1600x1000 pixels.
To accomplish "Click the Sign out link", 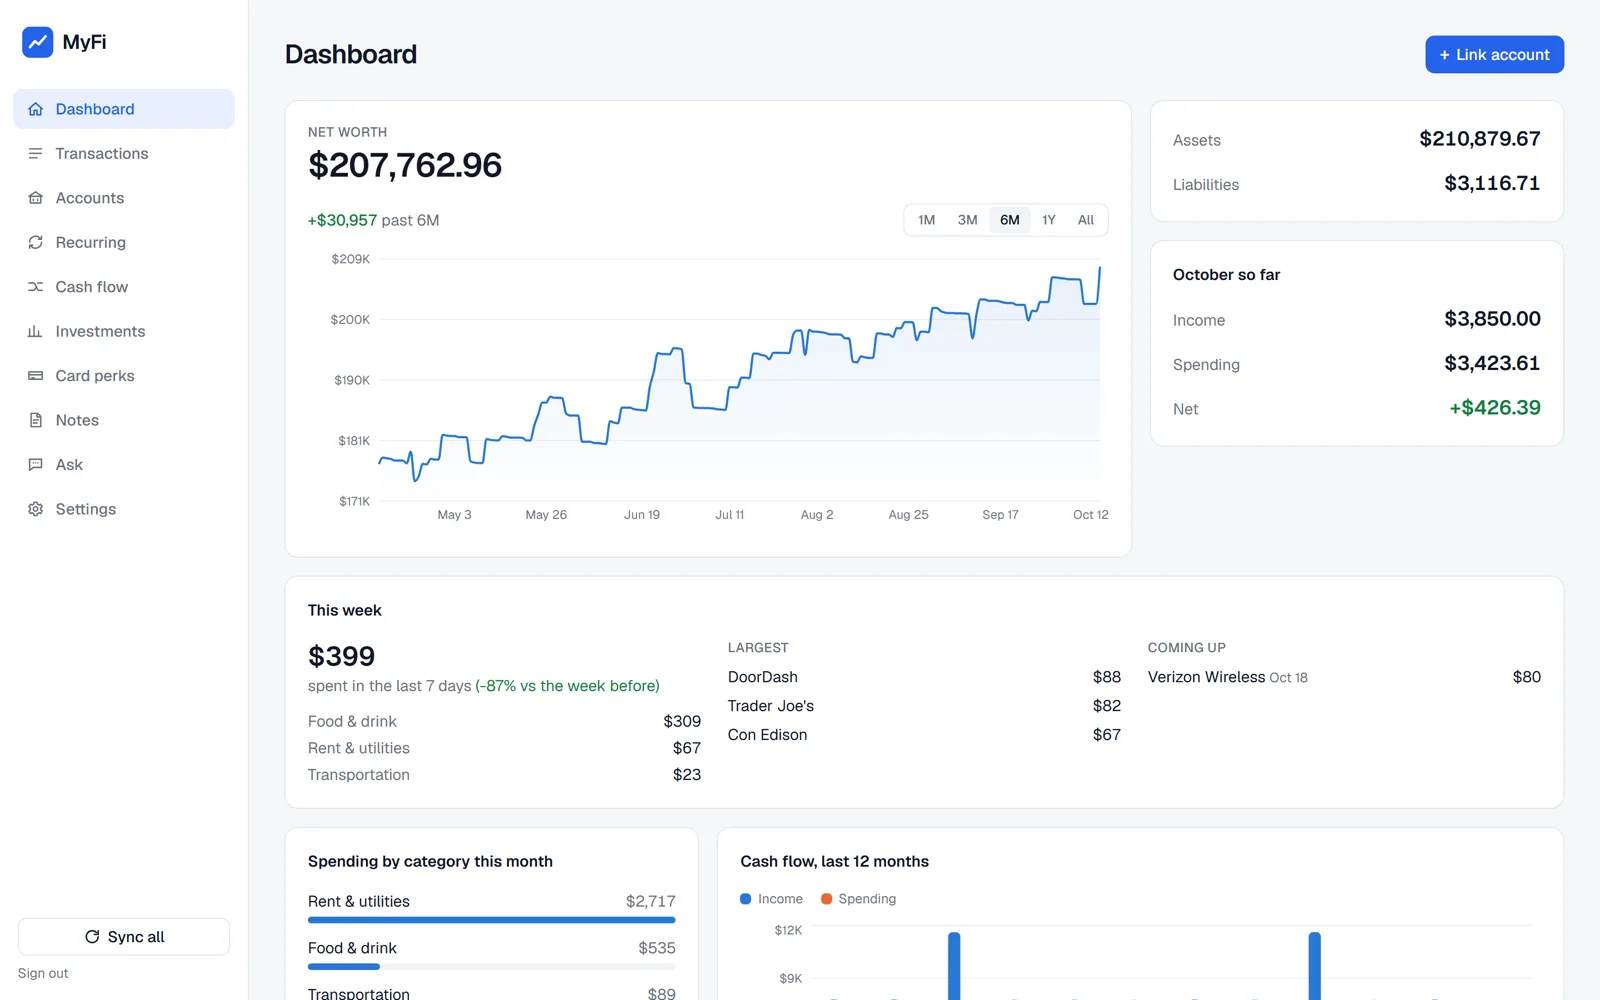I will tap(43, 973).
